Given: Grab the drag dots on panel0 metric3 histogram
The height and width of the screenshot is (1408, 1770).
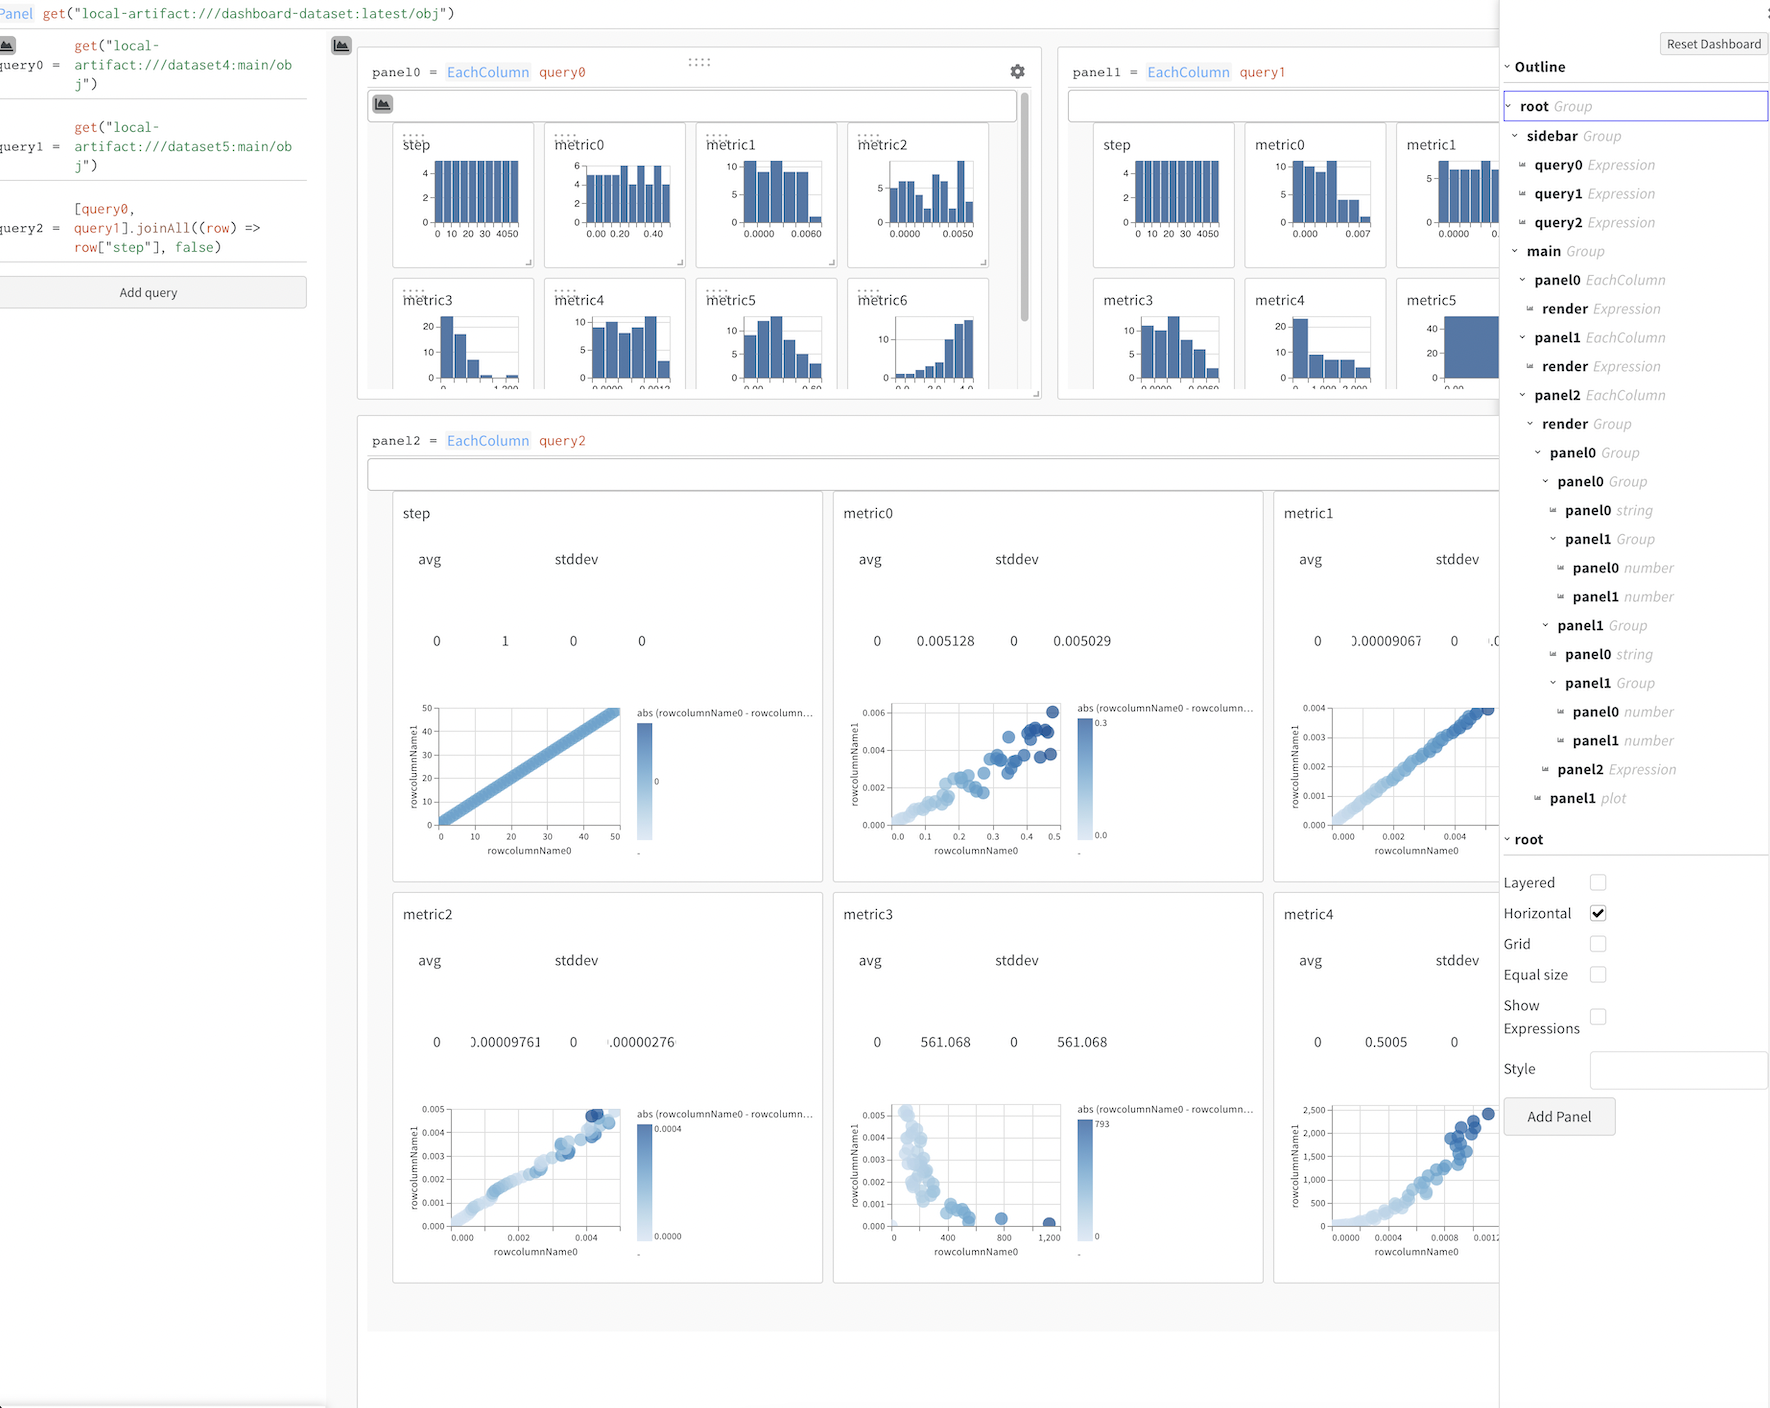Looking at the screenshot, I should (x=413, y=291).
